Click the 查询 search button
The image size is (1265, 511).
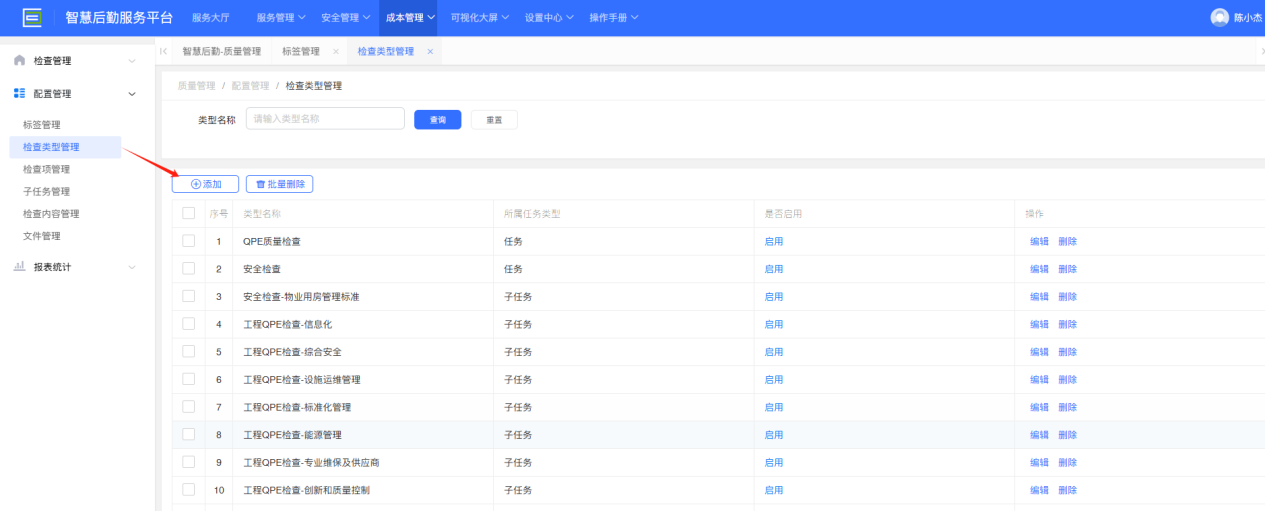coord(438,120)
